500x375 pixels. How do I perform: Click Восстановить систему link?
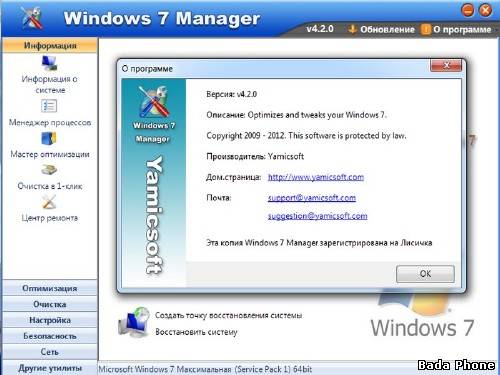196,332
